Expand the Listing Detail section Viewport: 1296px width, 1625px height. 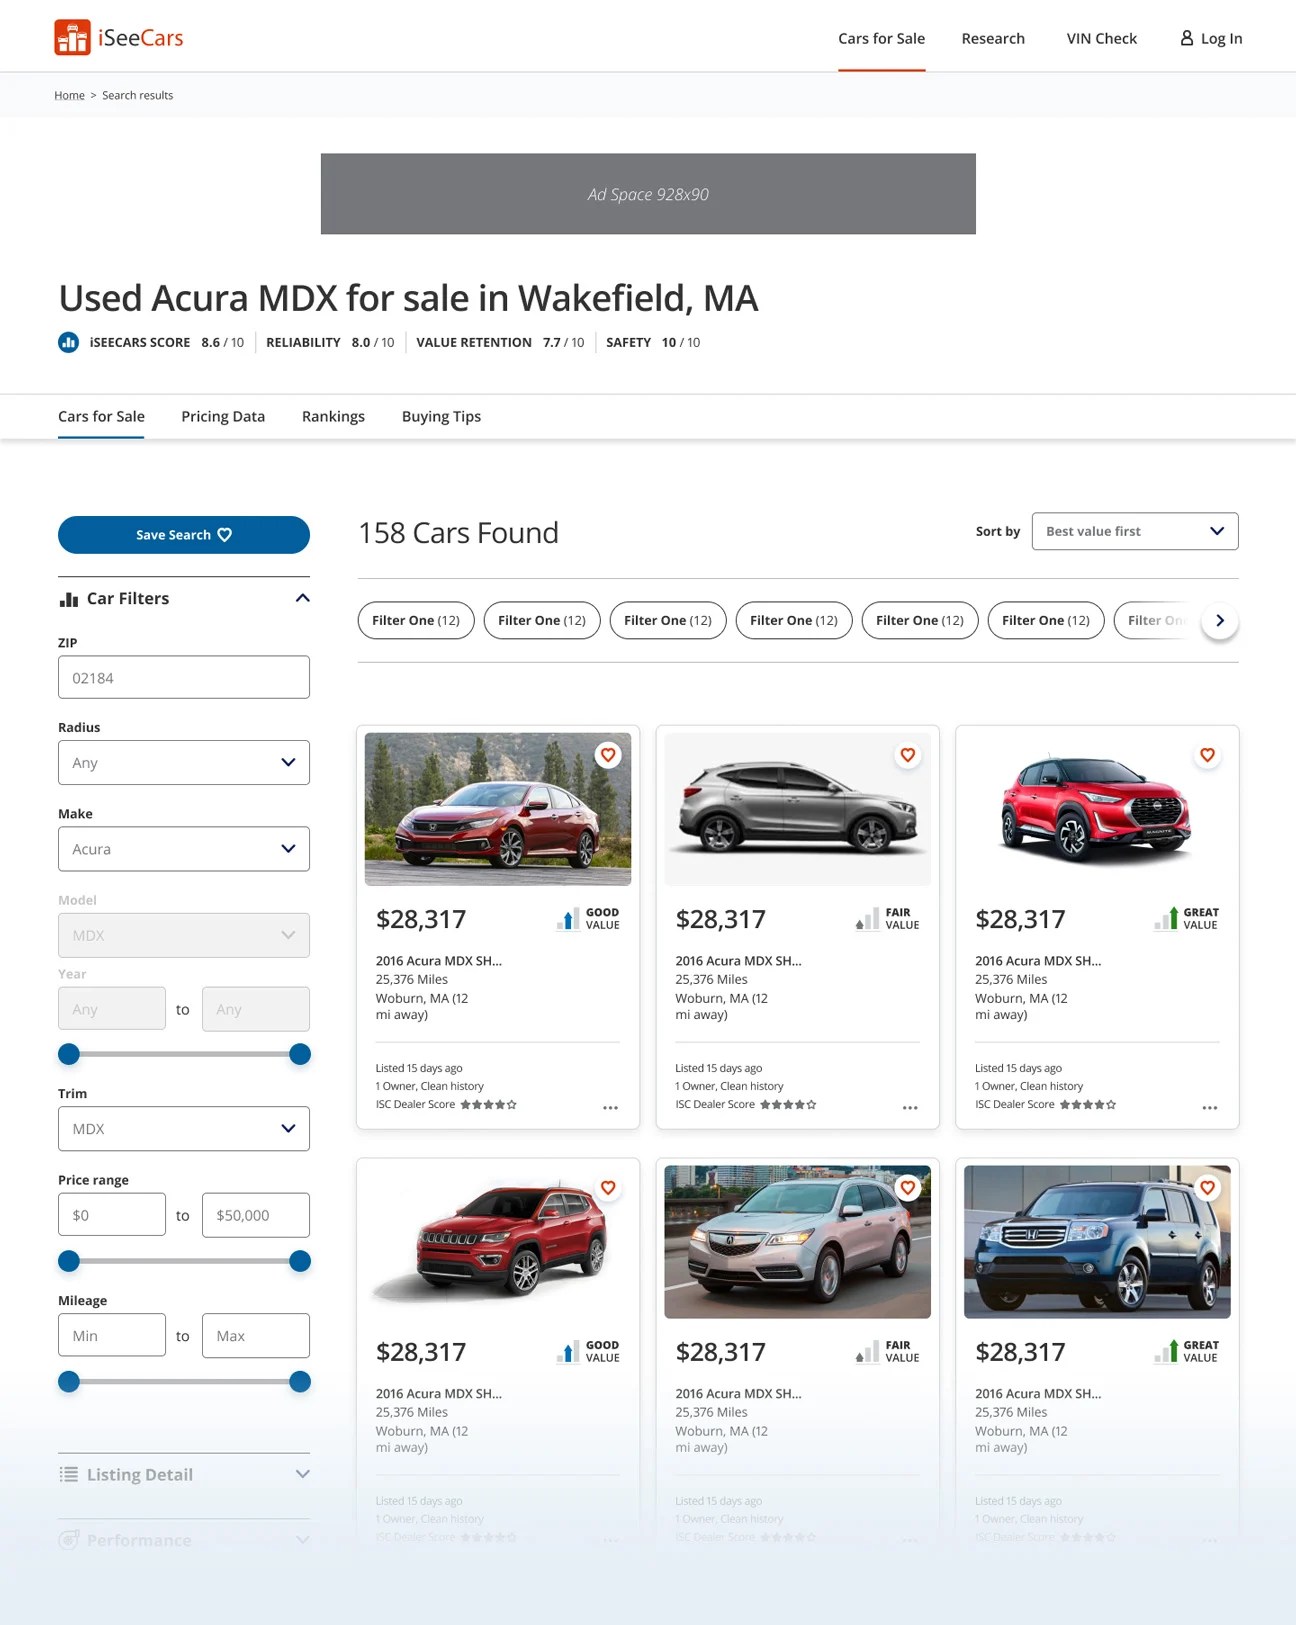click(x=303, y=1474)
